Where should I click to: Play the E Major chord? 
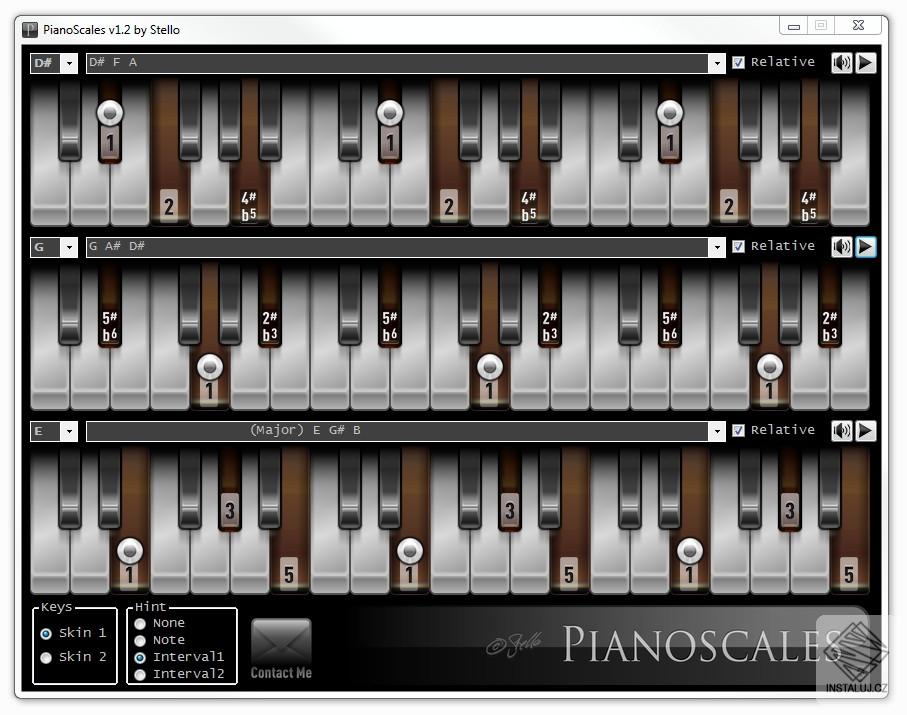(865, 431)
